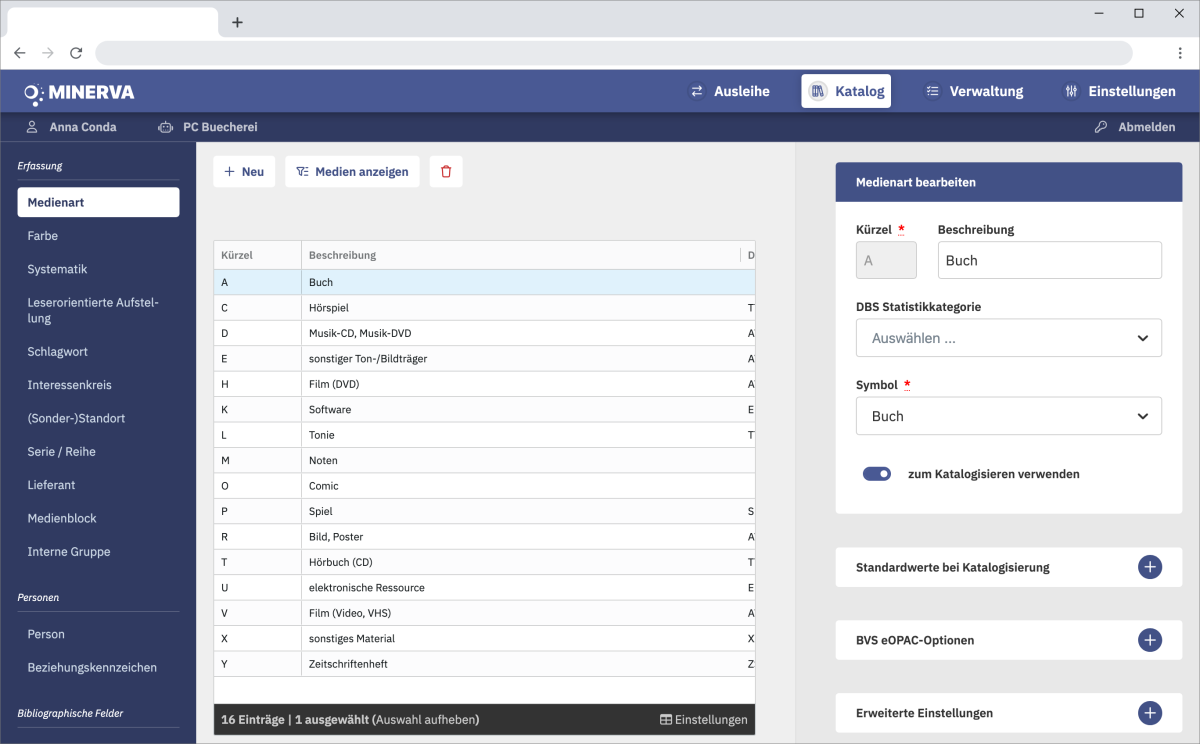Open a new browser tab
This screenshot has width=1200, height=744.
[x=237, y=23]
